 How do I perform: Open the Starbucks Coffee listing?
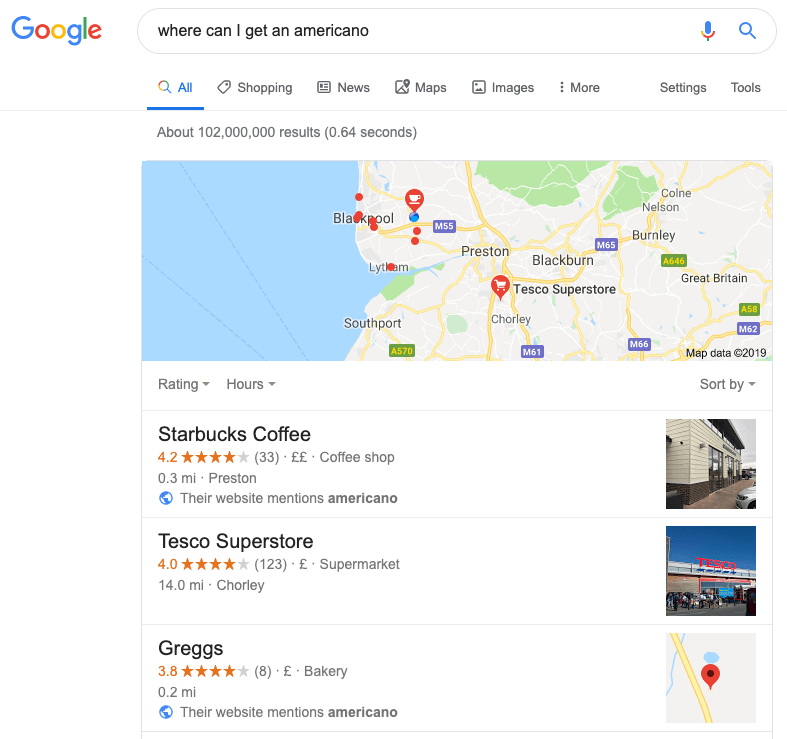234,435
